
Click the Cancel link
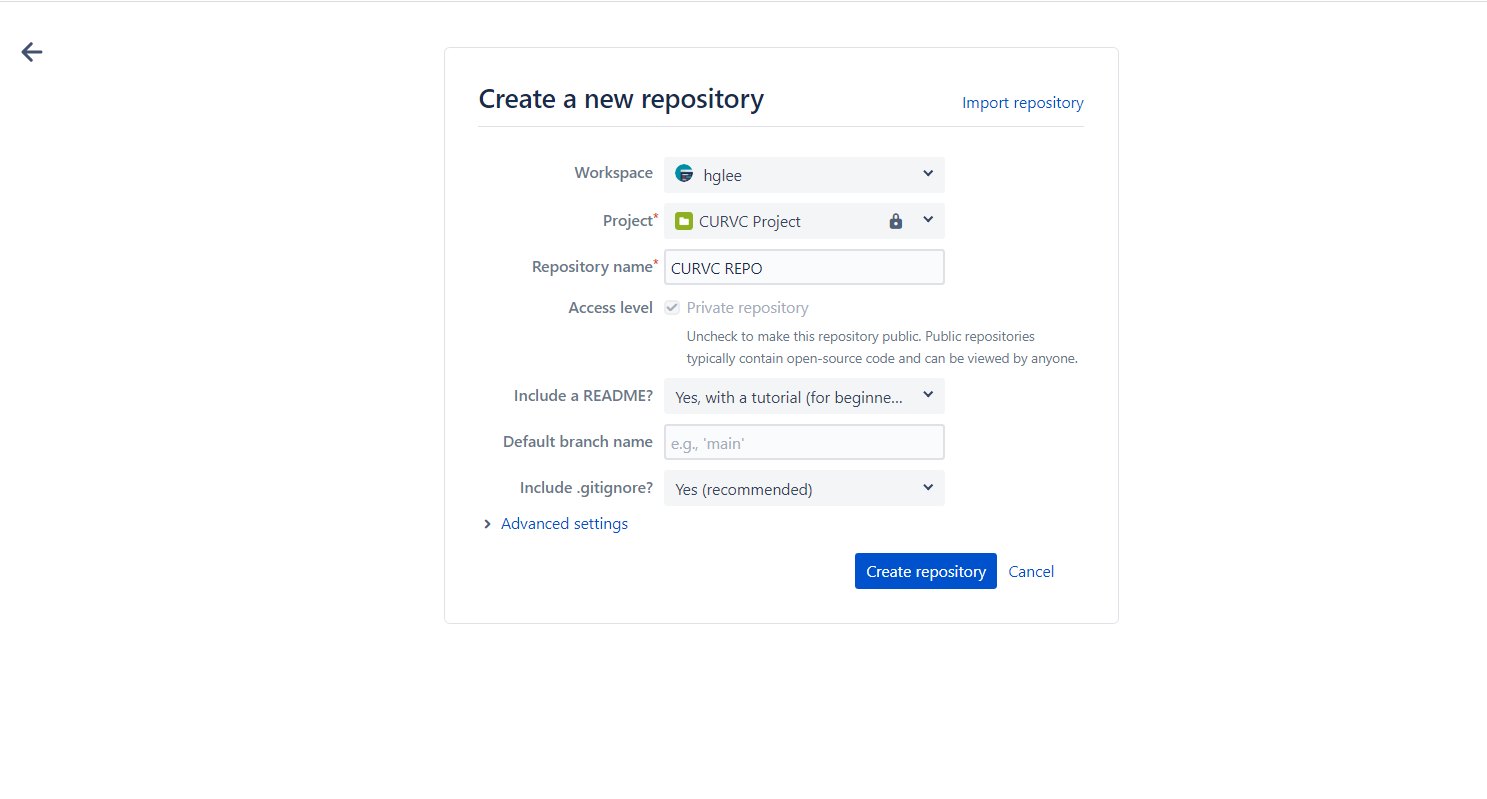pos(1031,572)
